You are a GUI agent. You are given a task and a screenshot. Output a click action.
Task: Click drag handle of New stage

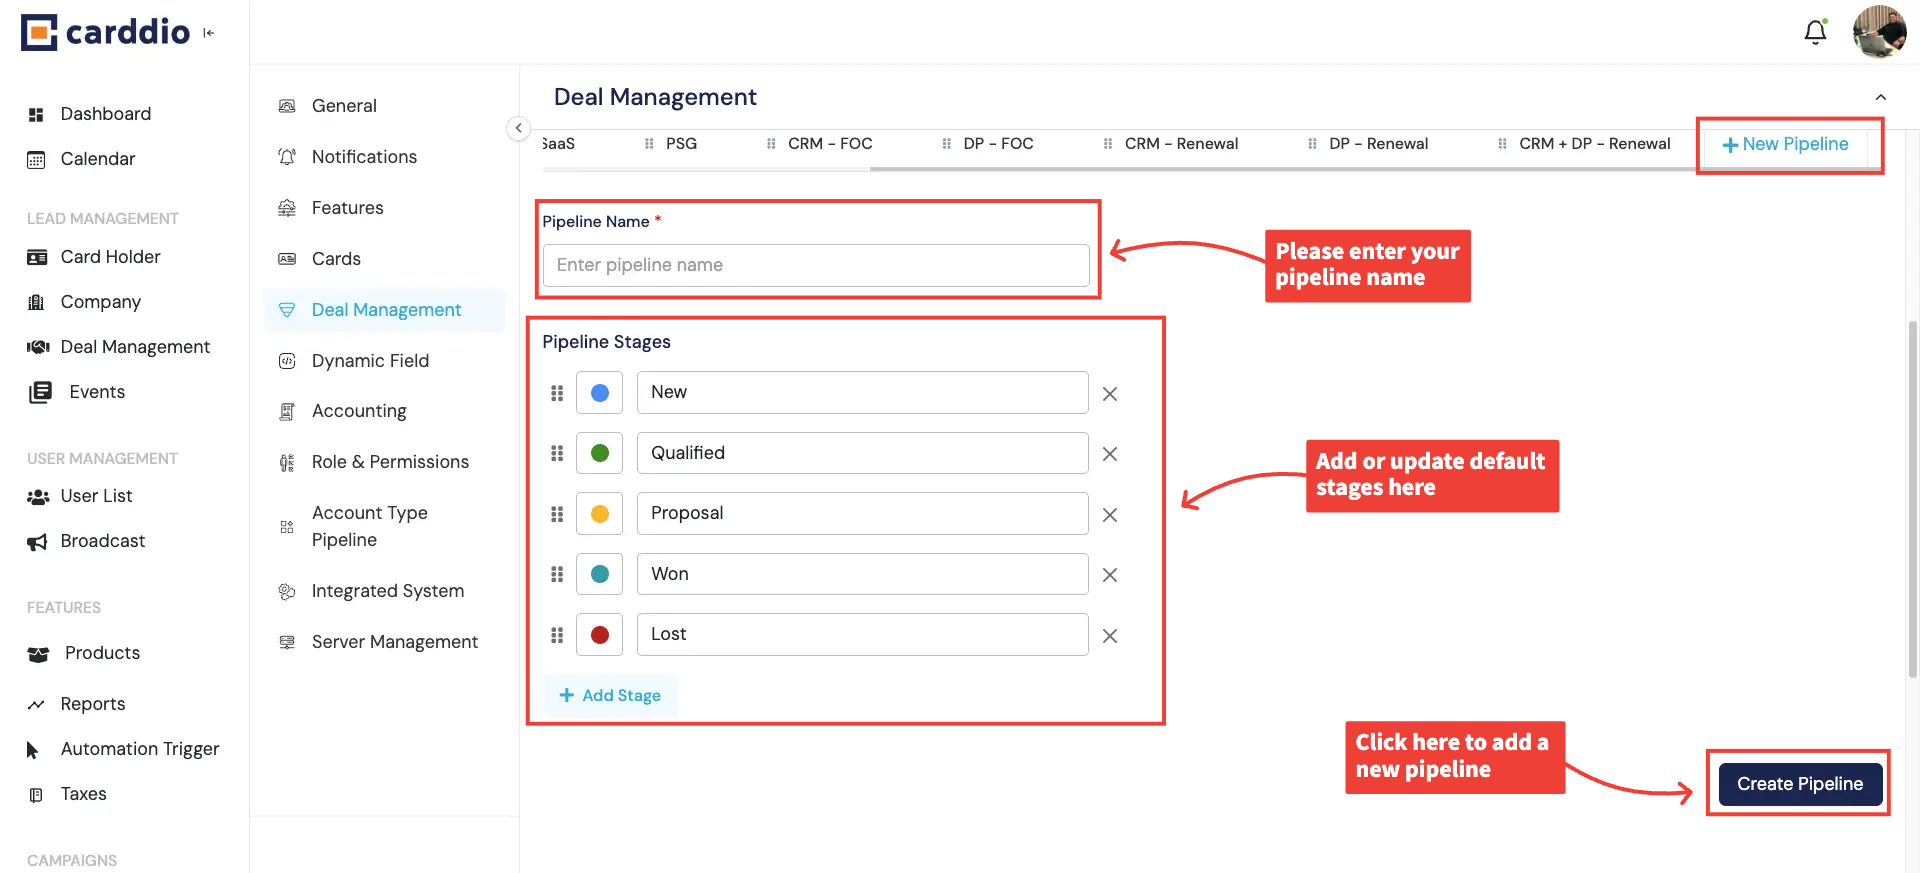pos(557,393)
